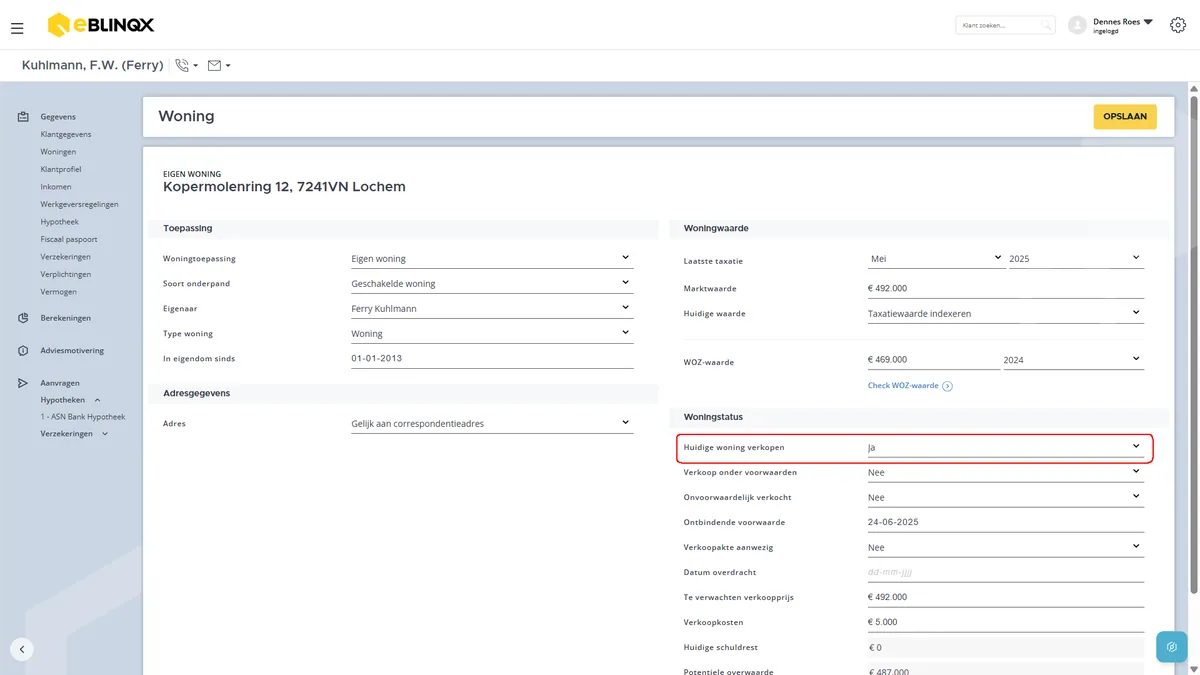Click the Datum overdracht date field
1200x675 pixels.
[x=1005, y=572]
